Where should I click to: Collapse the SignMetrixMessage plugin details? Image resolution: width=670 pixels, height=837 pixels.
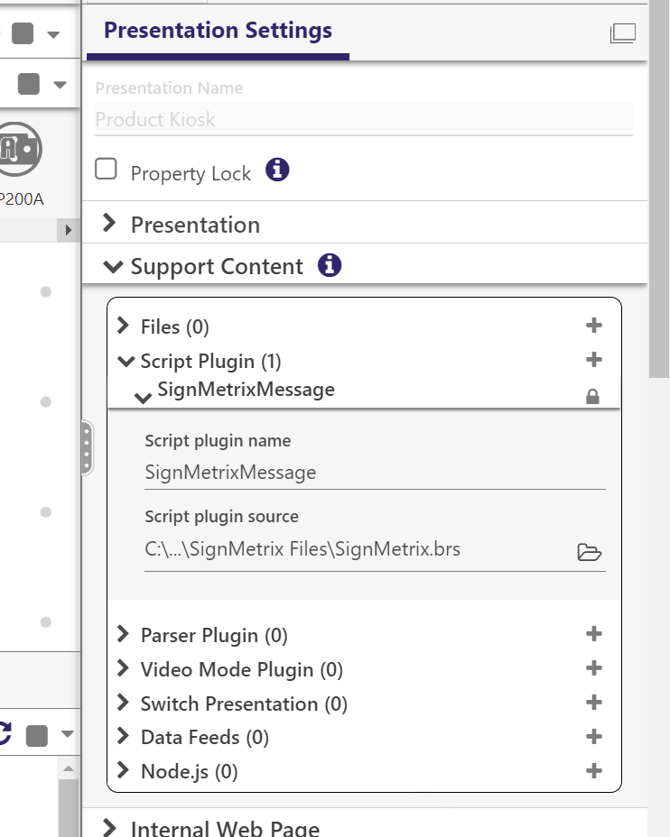point(143,397)
